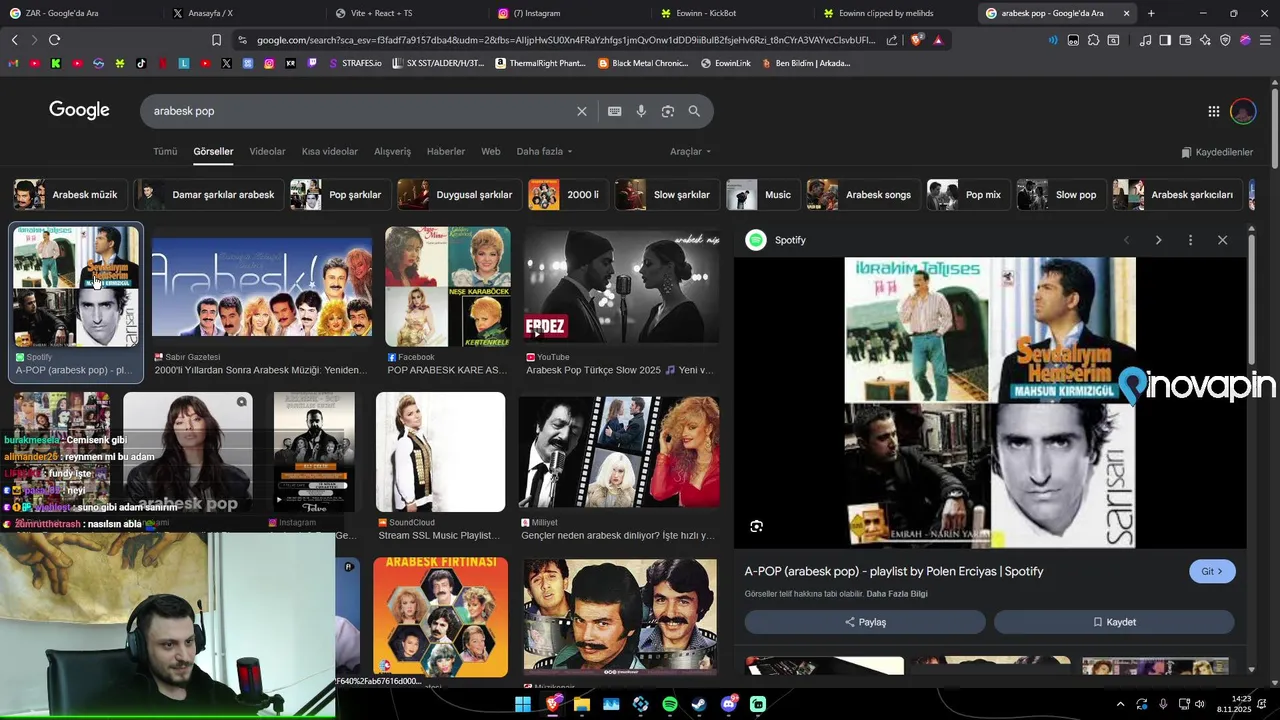Click the Git button in preview panel
1280x720 pixels.
(x=1212, y=571)
